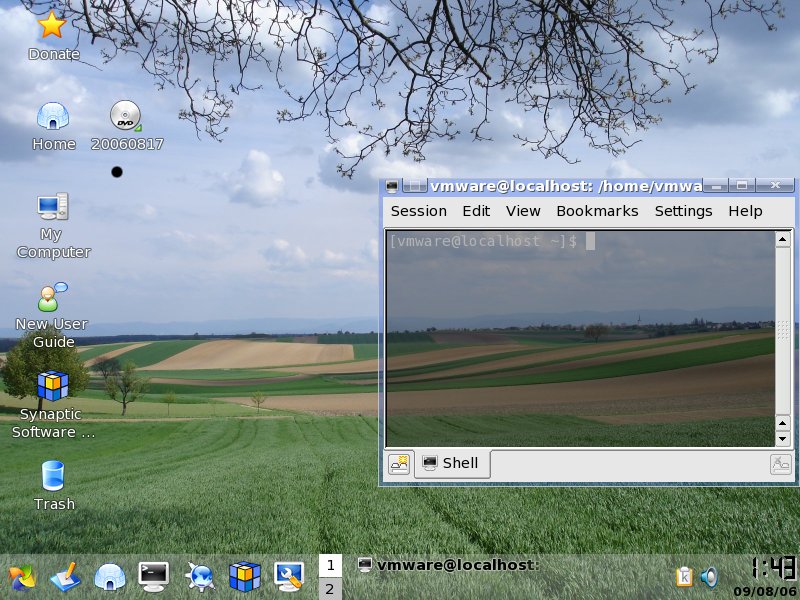This screenshot has height=600, width=800.
Task: Open the Donate star desktop icon
Action: coord(52,25)
